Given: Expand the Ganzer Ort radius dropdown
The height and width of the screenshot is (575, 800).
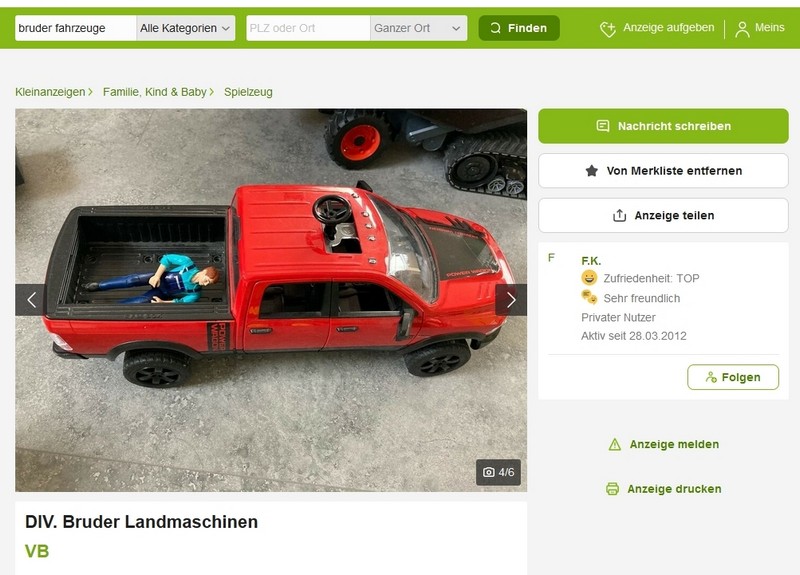Looking at the screenshot, I should tap(418, 28).
